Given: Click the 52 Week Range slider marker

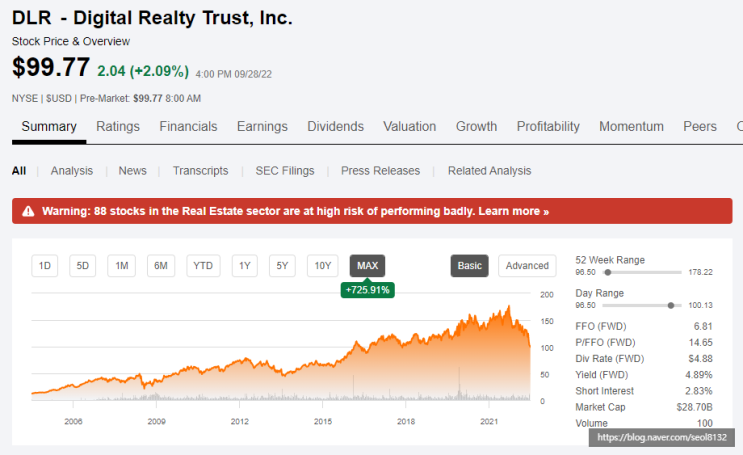Looking at the screenshot, I should [608, 273].
